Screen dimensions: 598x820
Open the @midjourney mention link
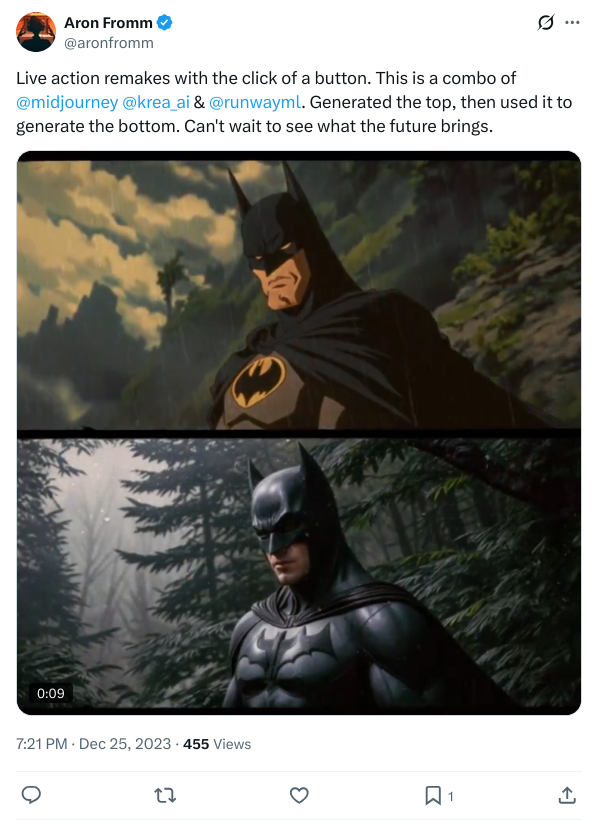(67, 102)
